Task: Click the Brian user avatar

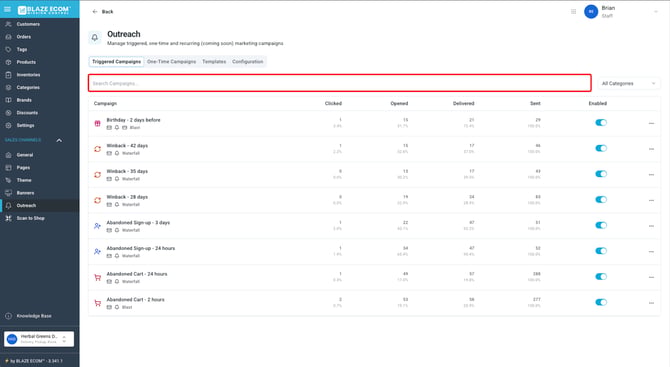Action: pos(591,12)
